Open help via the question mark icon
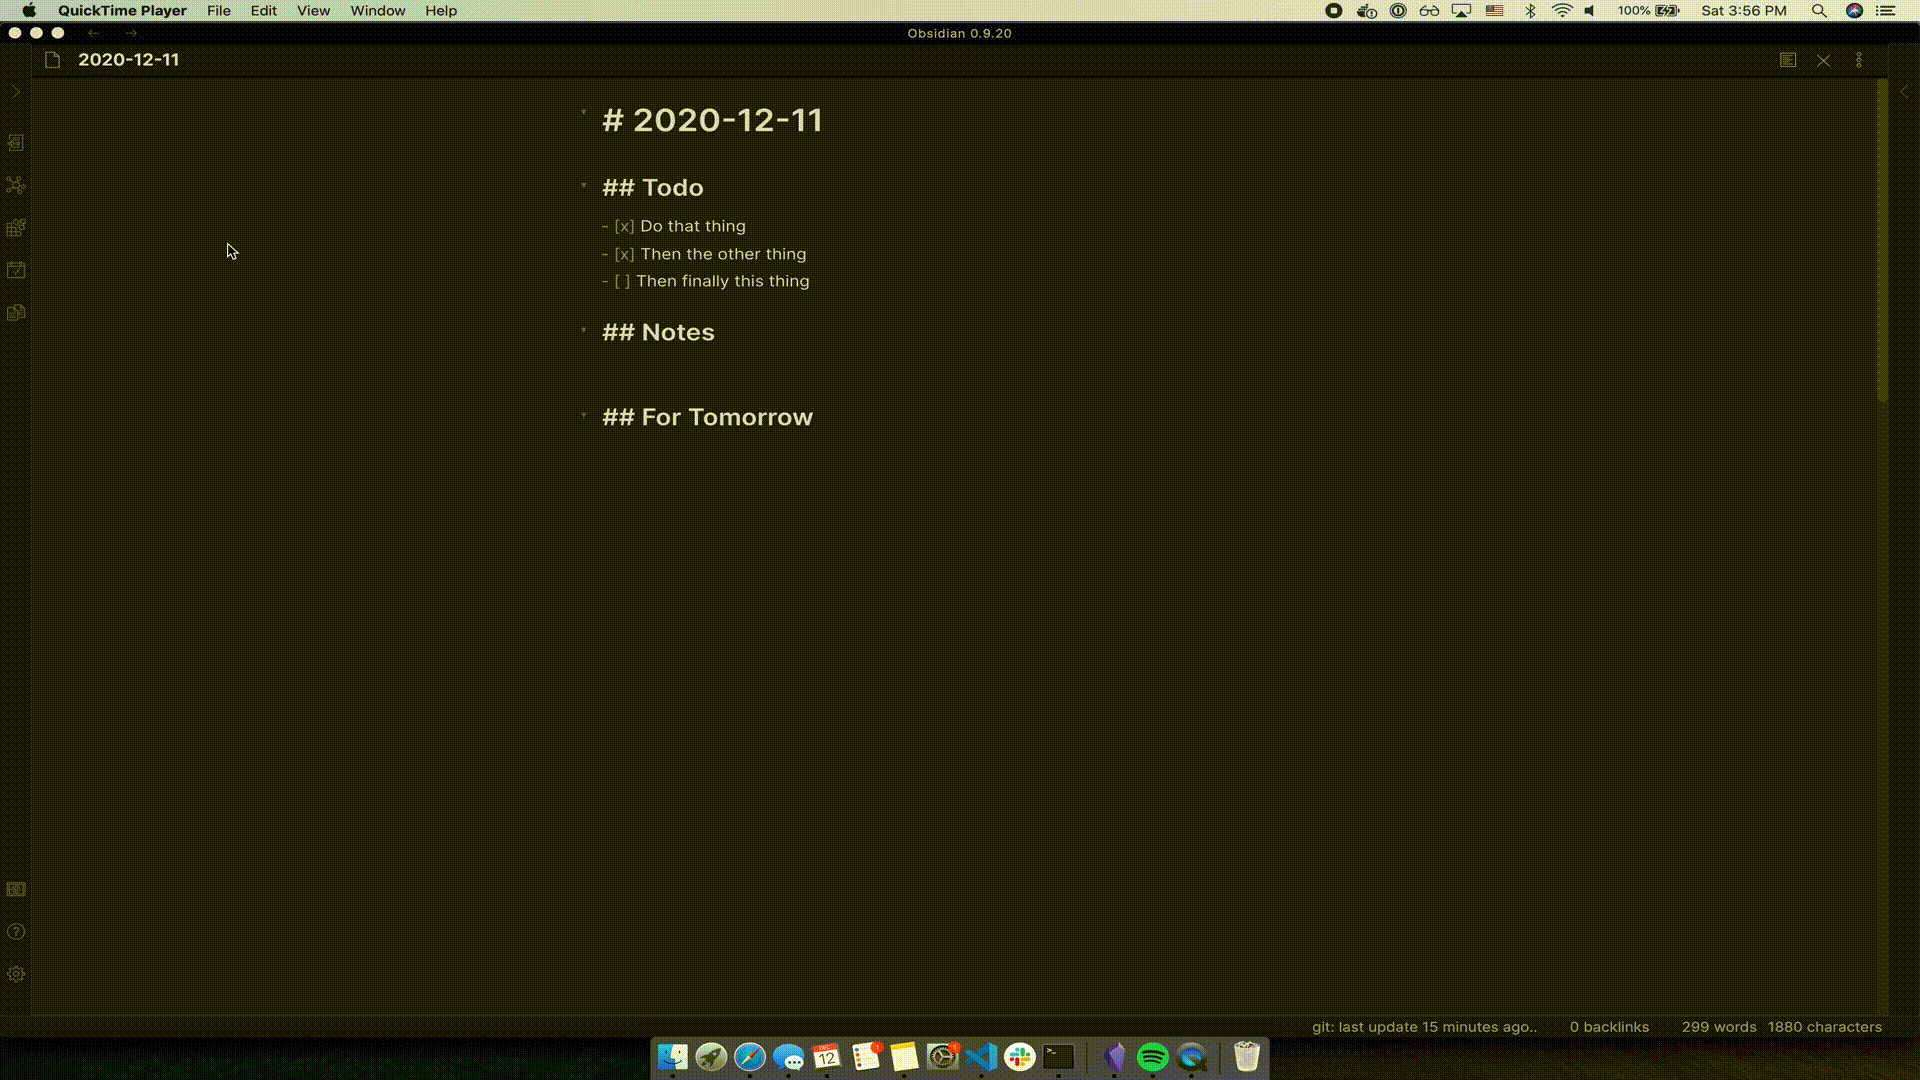 [x=16, y=931]
